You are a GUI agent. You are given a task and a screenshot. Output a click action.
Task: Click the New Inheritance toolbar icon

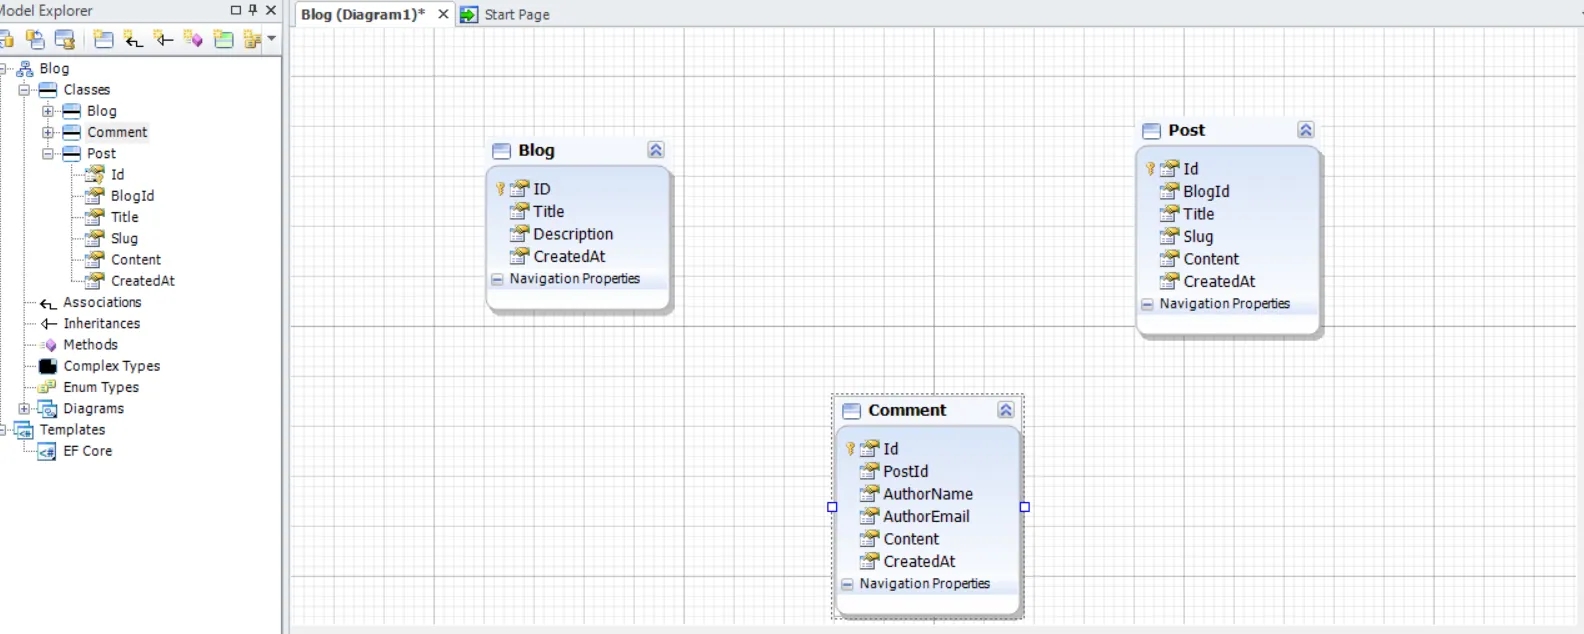coord(163,39)
